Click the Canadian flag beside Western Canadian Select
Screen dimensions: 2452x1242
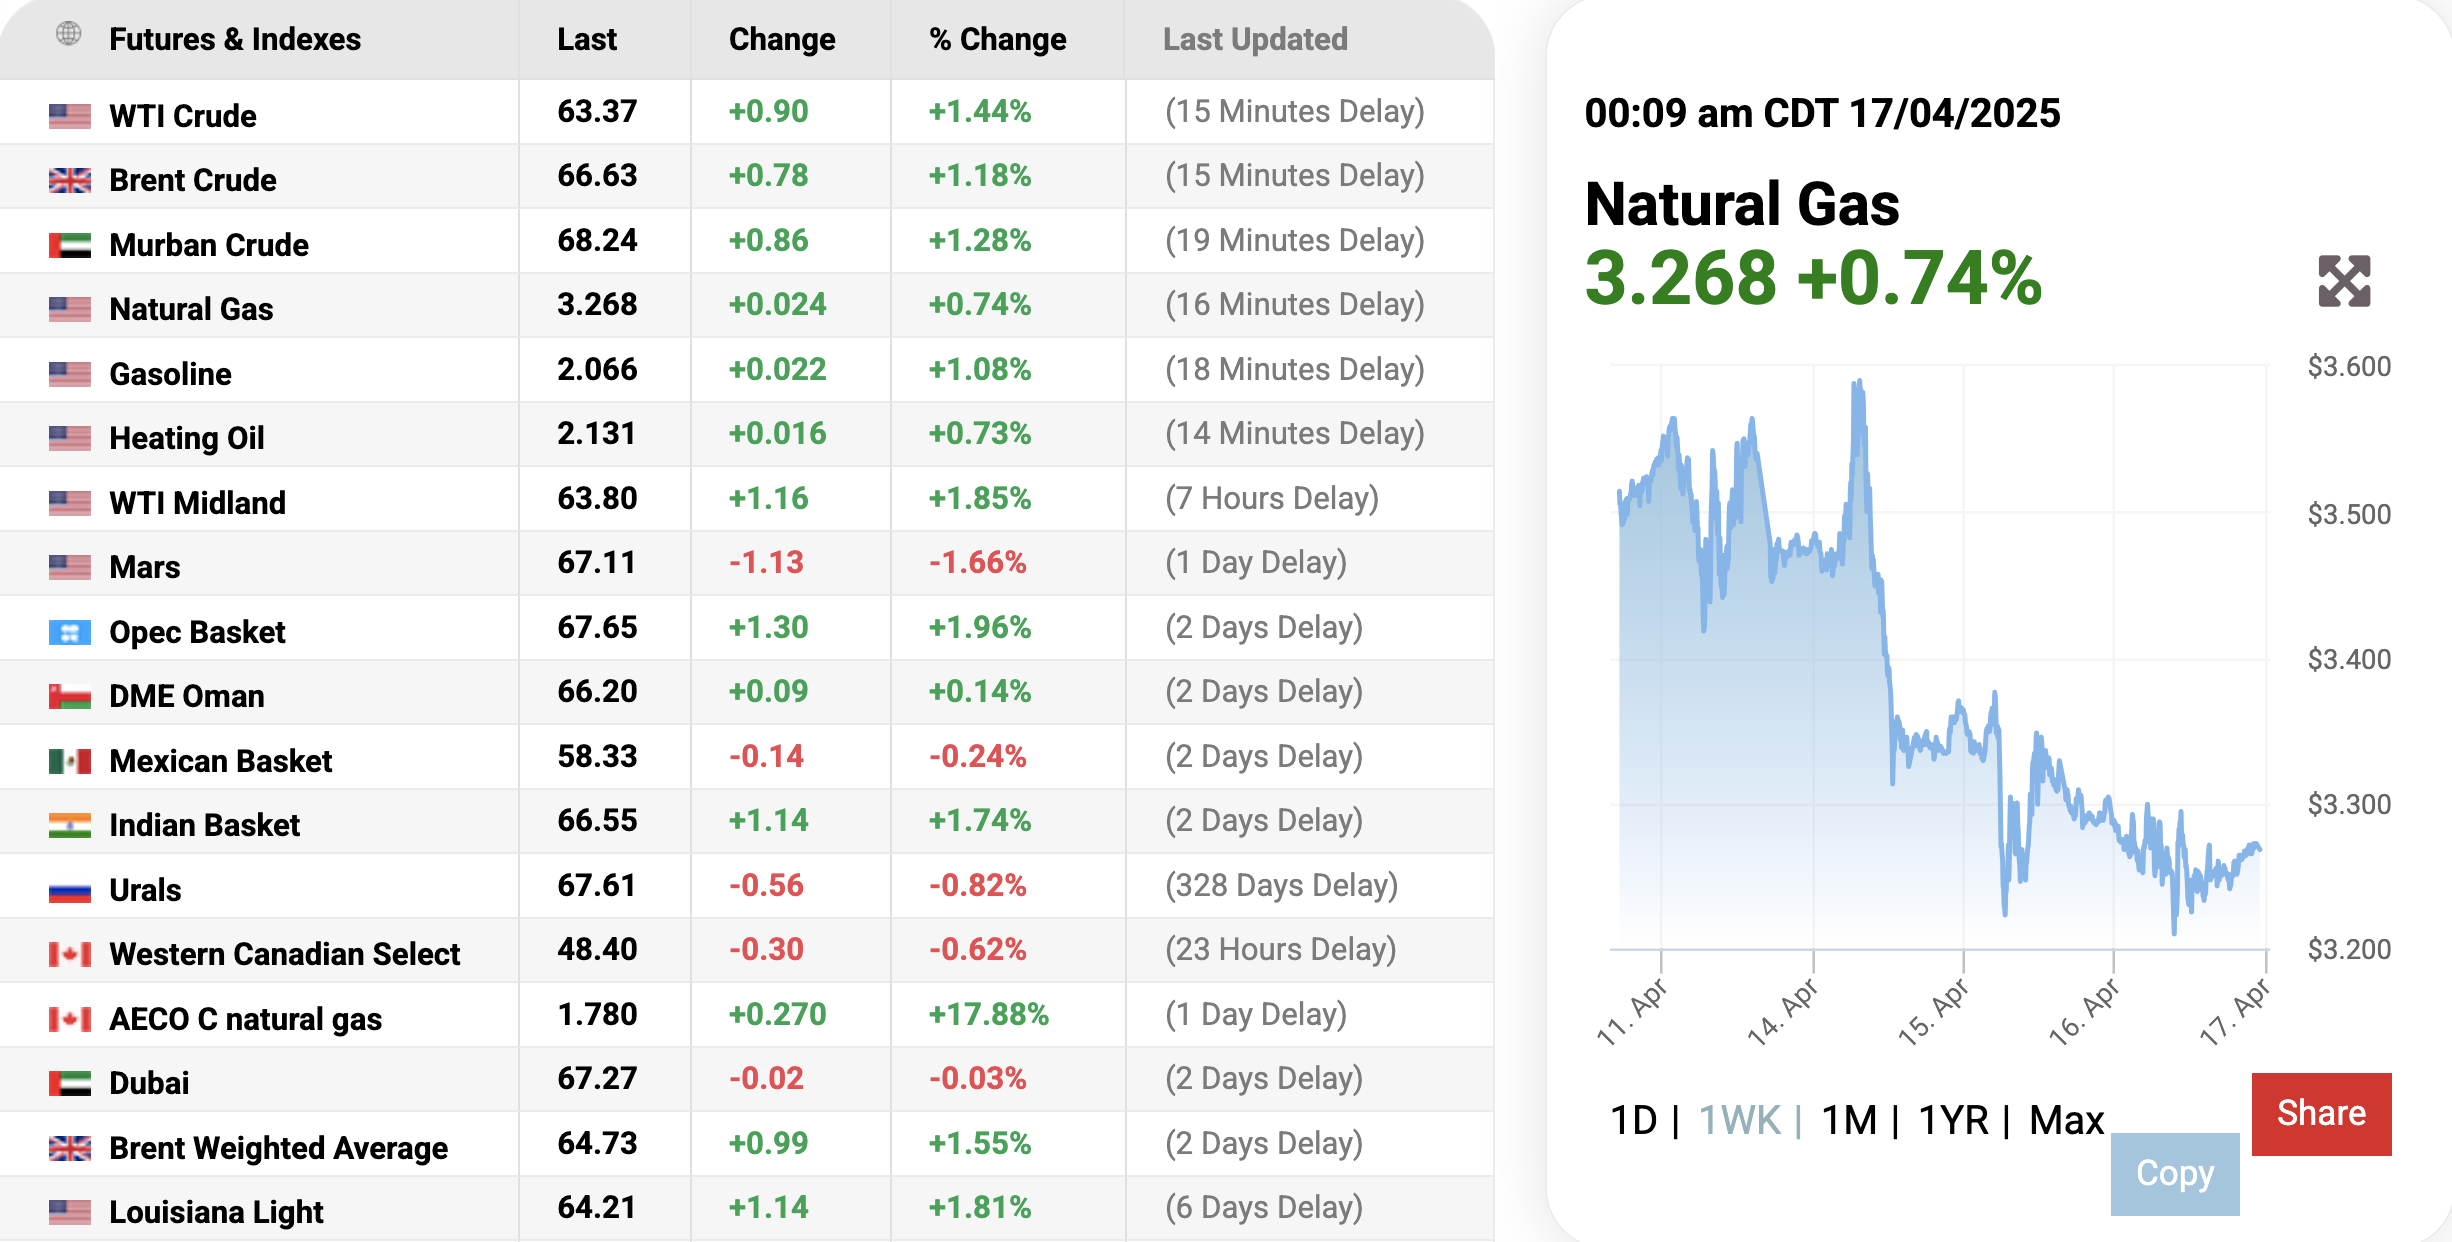(70, 954)
